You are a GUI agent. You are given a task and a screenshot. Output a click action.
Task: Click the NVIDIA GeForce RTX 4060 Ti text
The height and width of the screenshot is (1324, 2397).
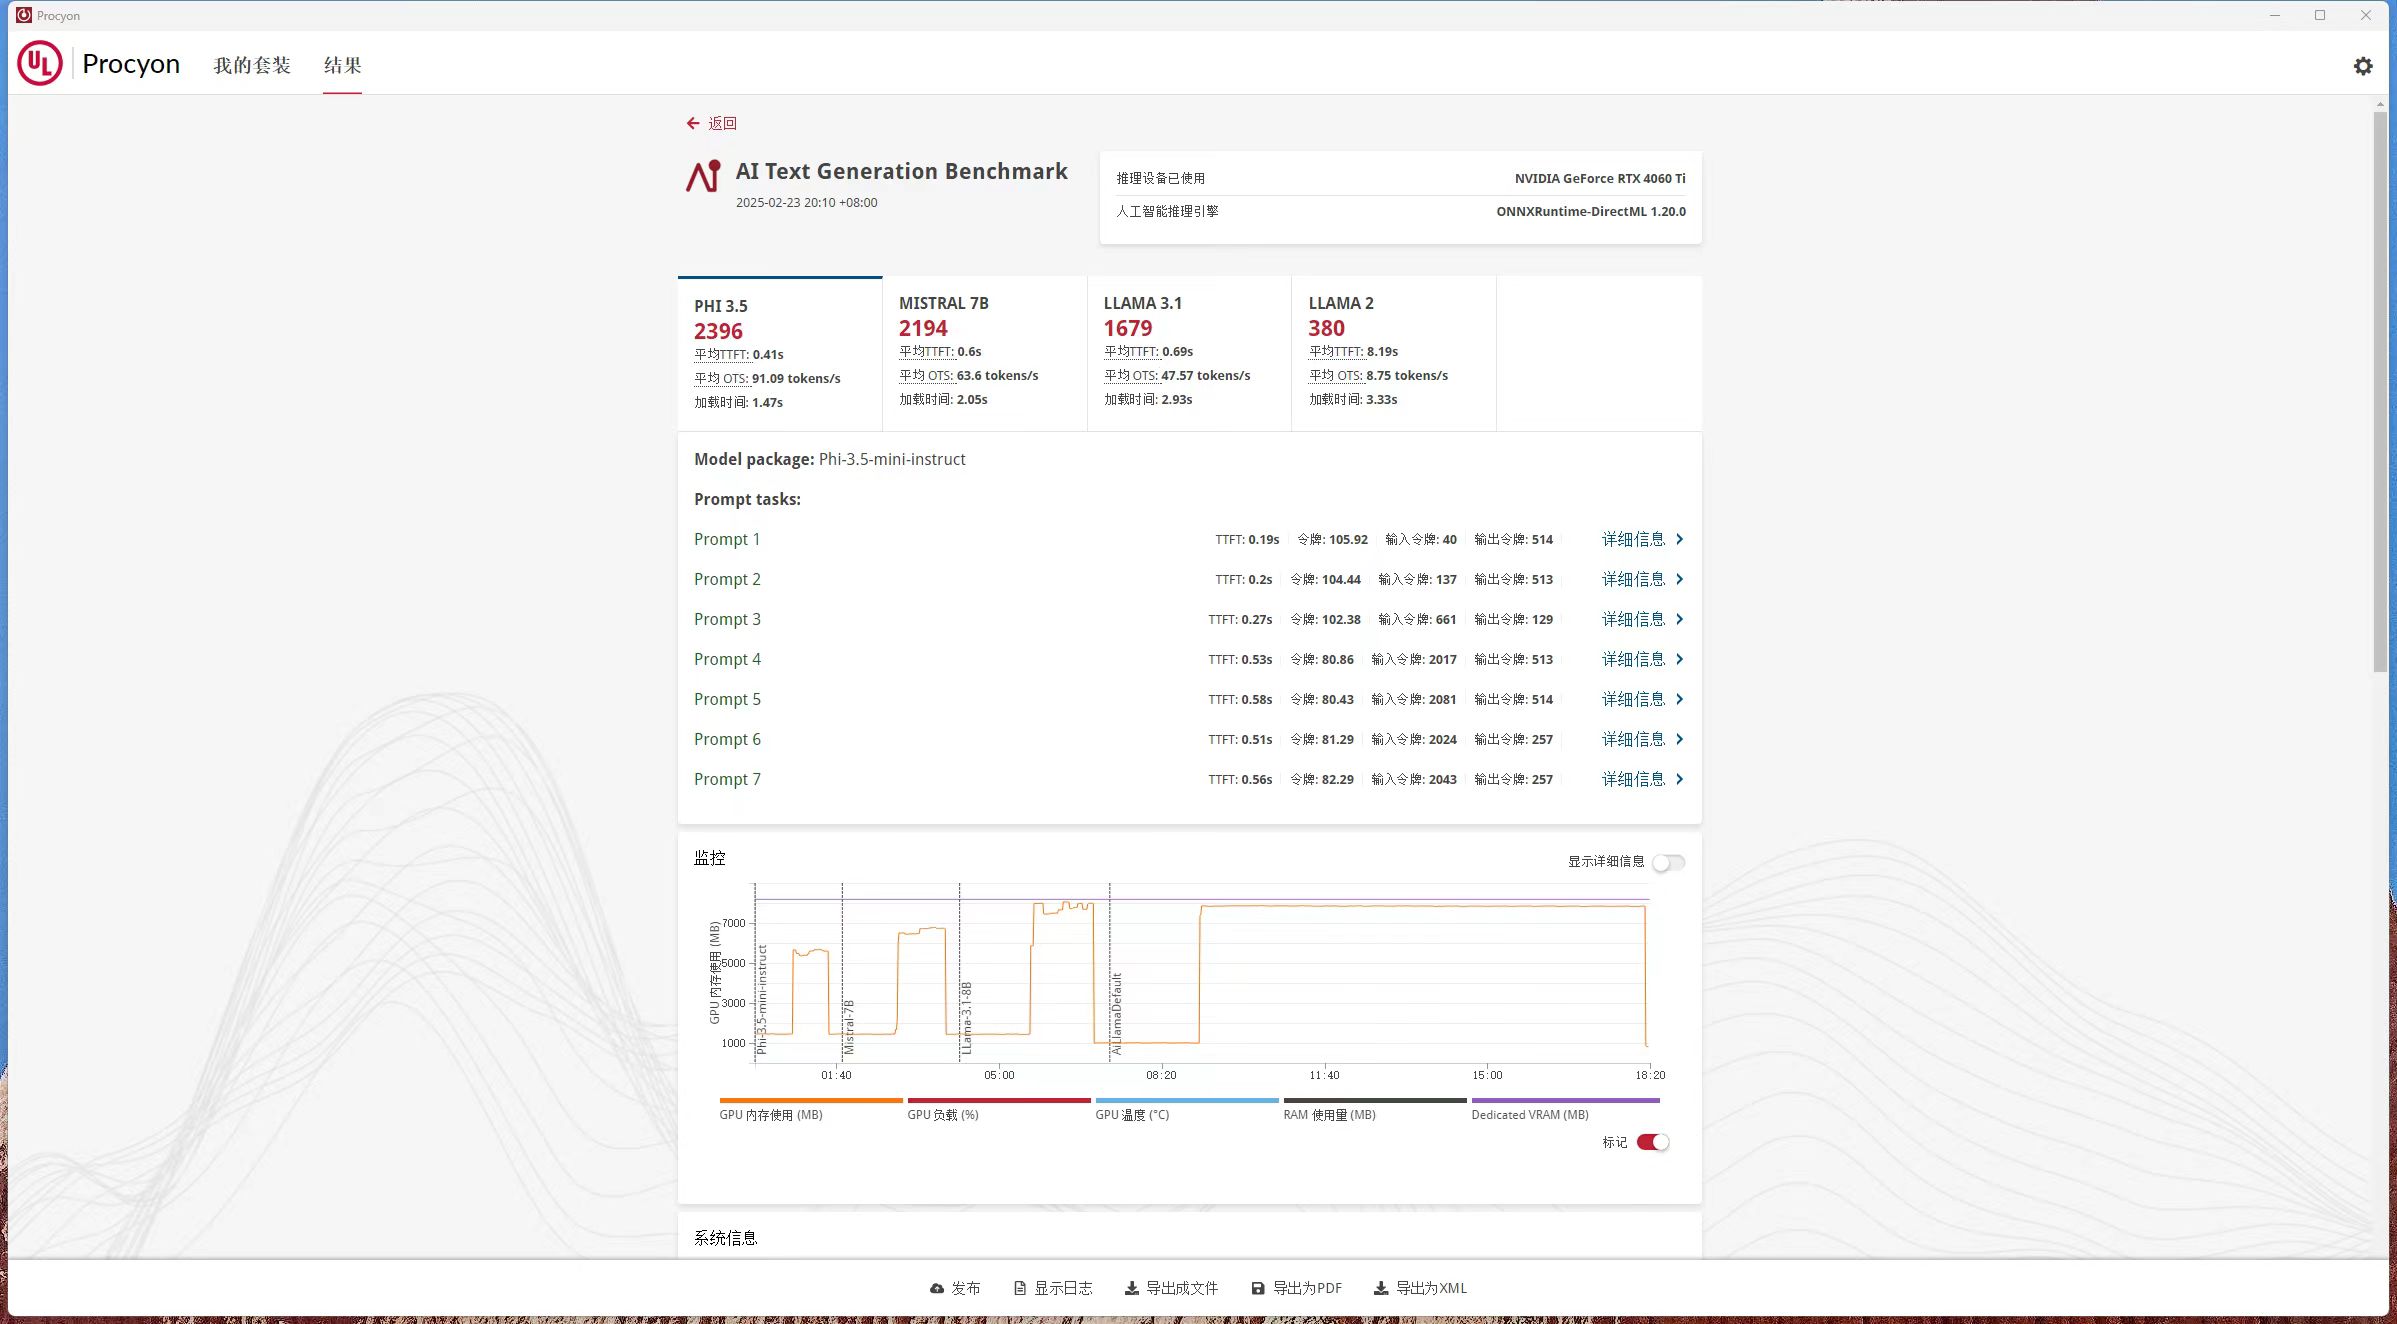pyautogui.click(x=1600, y=178)
